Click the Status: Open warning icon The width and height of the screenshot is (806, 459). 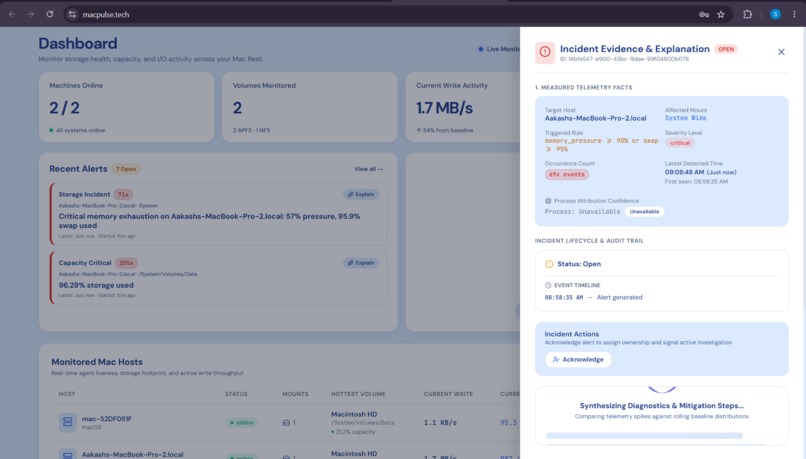click(x=549, y=264)
